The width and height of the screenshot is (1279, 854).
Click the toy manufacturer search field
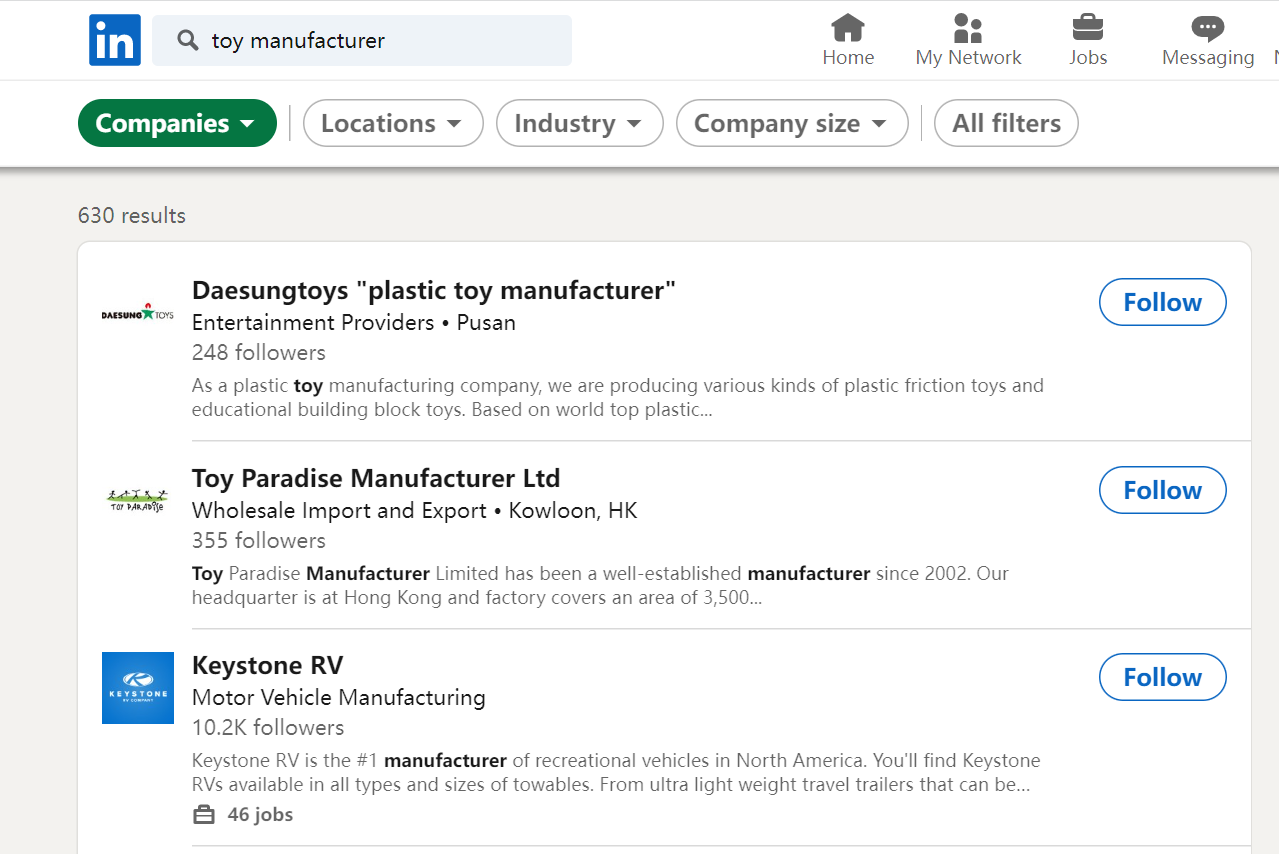380,40
